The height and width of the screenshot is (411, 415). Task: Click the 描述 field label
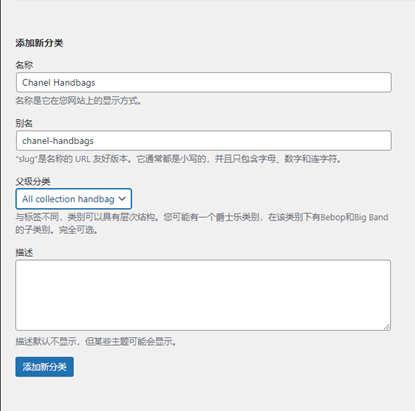(x=24, y=253)
